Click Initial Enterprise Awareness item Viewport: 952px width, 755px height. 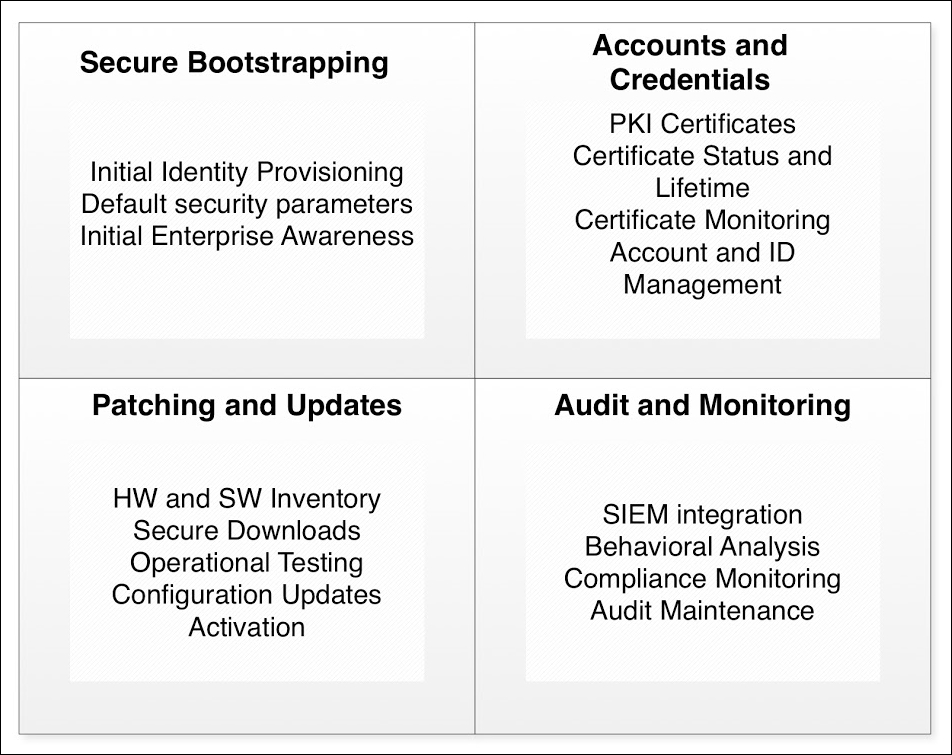[x=246, y=236]
